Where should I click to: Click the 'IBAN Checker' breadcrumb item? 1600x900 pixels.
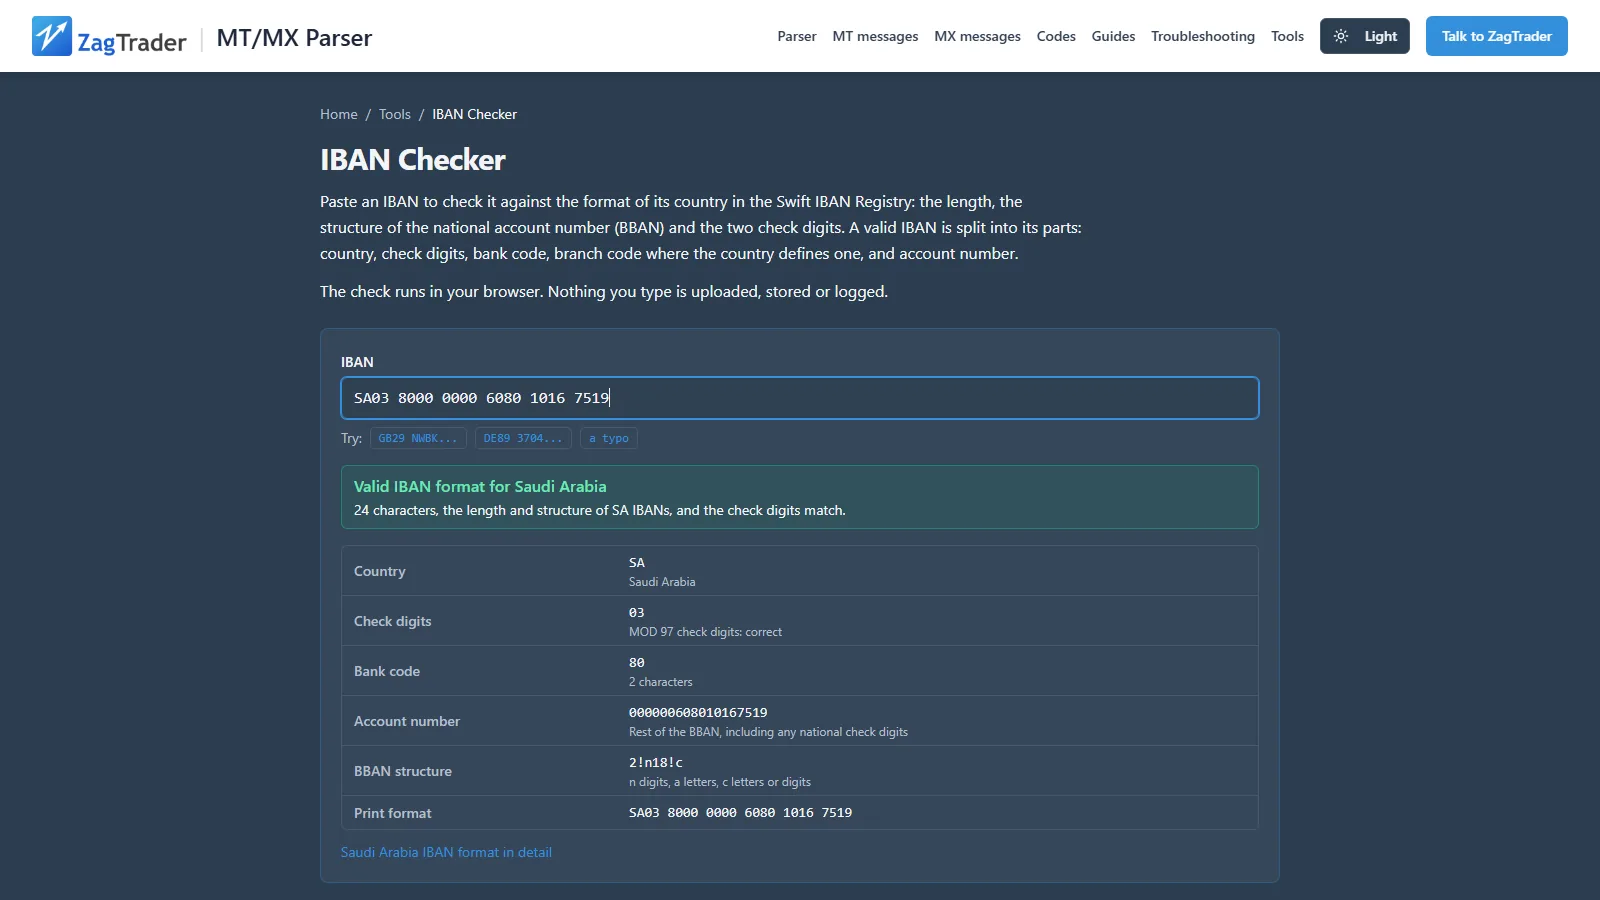[475, 114]
